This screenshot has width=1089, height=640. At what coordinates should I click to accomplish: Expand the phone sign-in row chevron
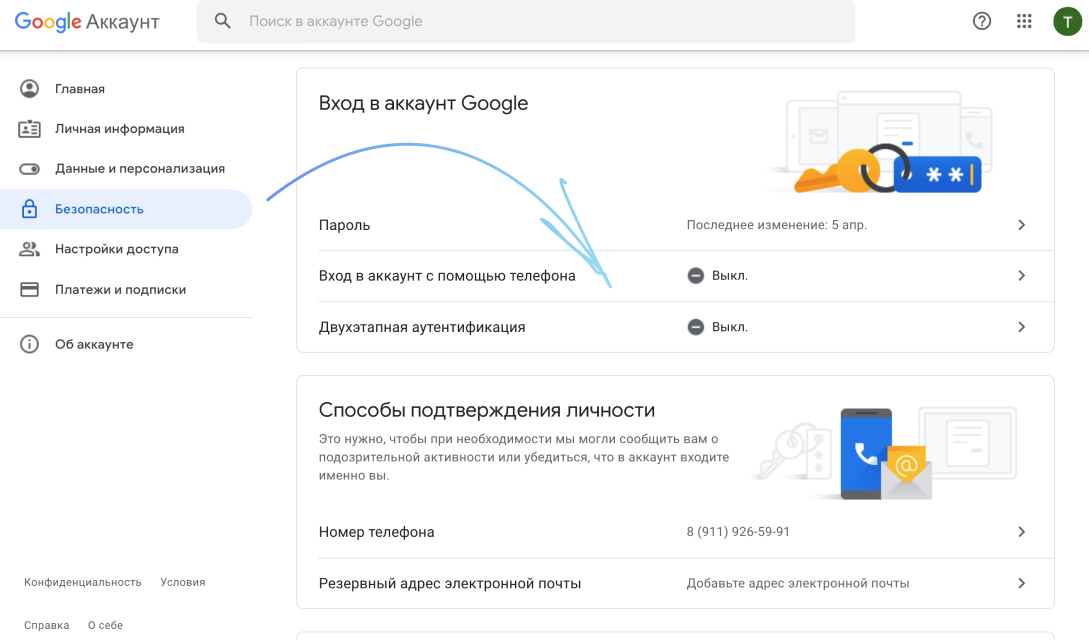pyautogui.click(x=1021, y=276)
